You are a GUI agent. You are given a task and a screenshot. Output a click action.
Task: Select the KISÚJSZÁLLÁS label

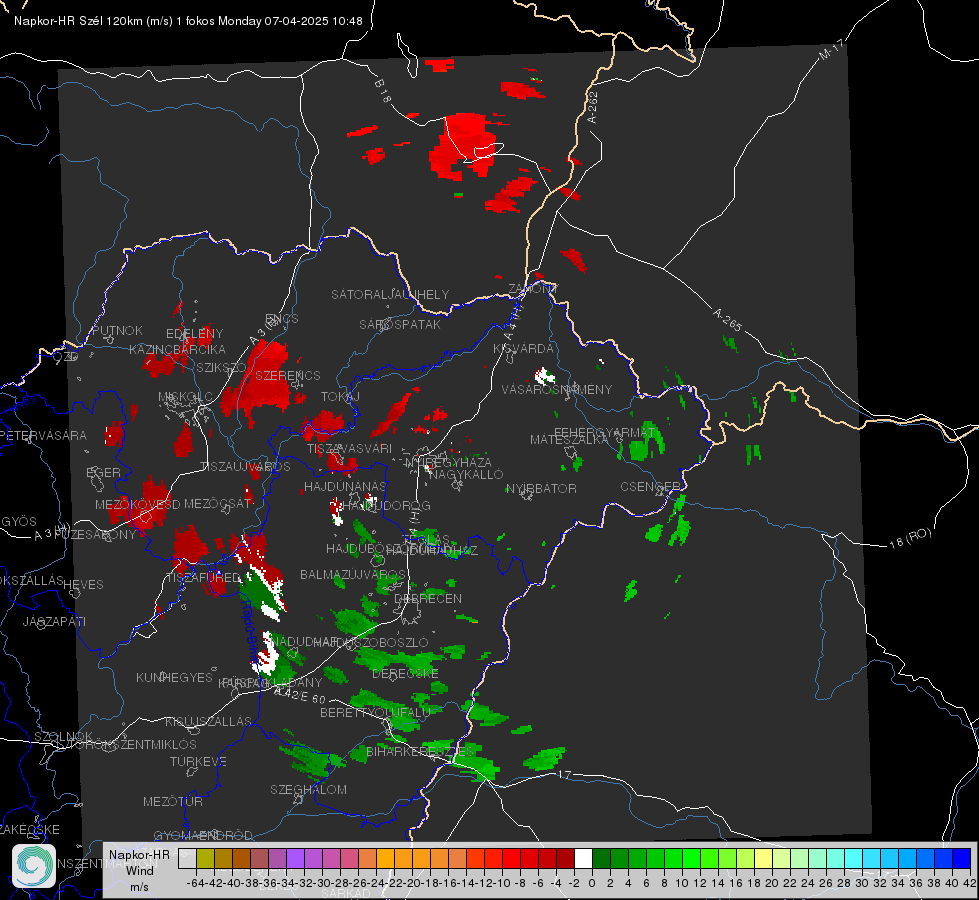coord(209,721)
